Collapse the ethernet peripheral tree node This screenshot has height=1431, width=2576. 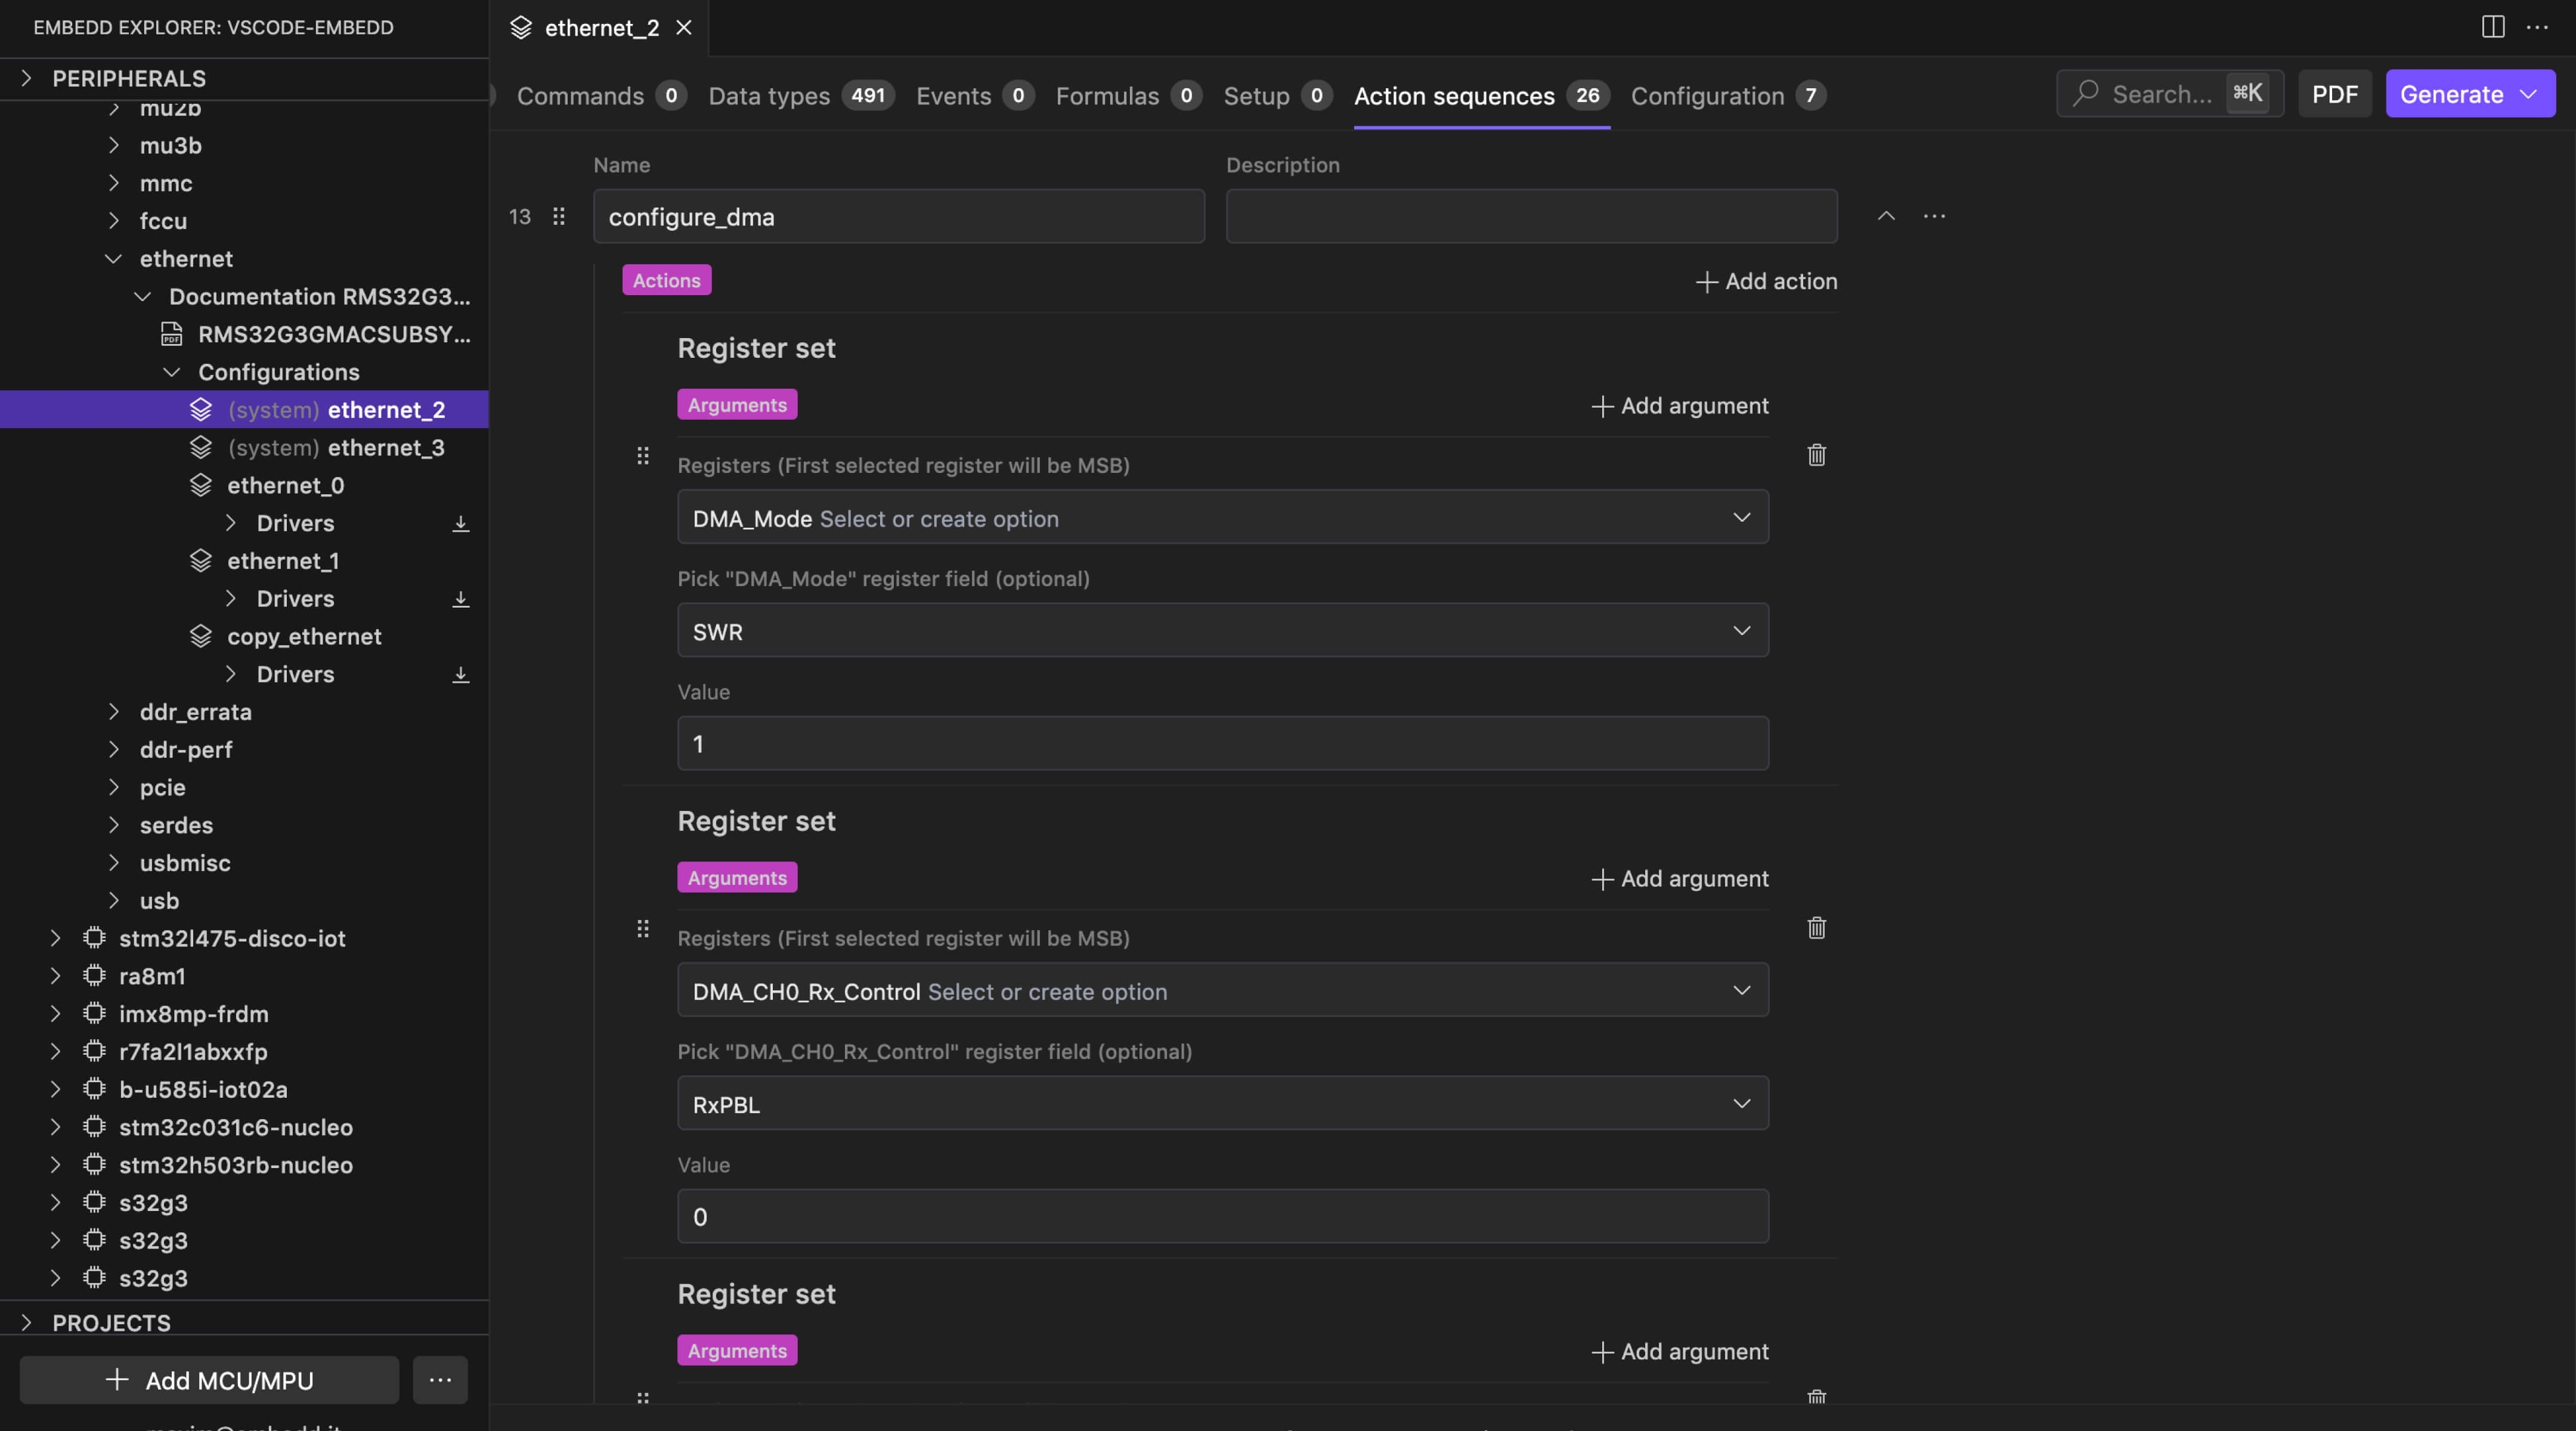(x=114, y=259)
